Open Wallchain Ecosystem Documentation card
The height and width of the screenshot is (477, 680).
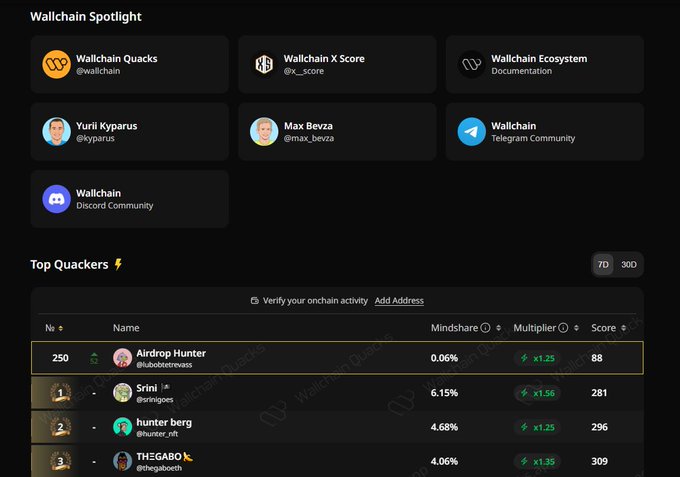[545, 65]
